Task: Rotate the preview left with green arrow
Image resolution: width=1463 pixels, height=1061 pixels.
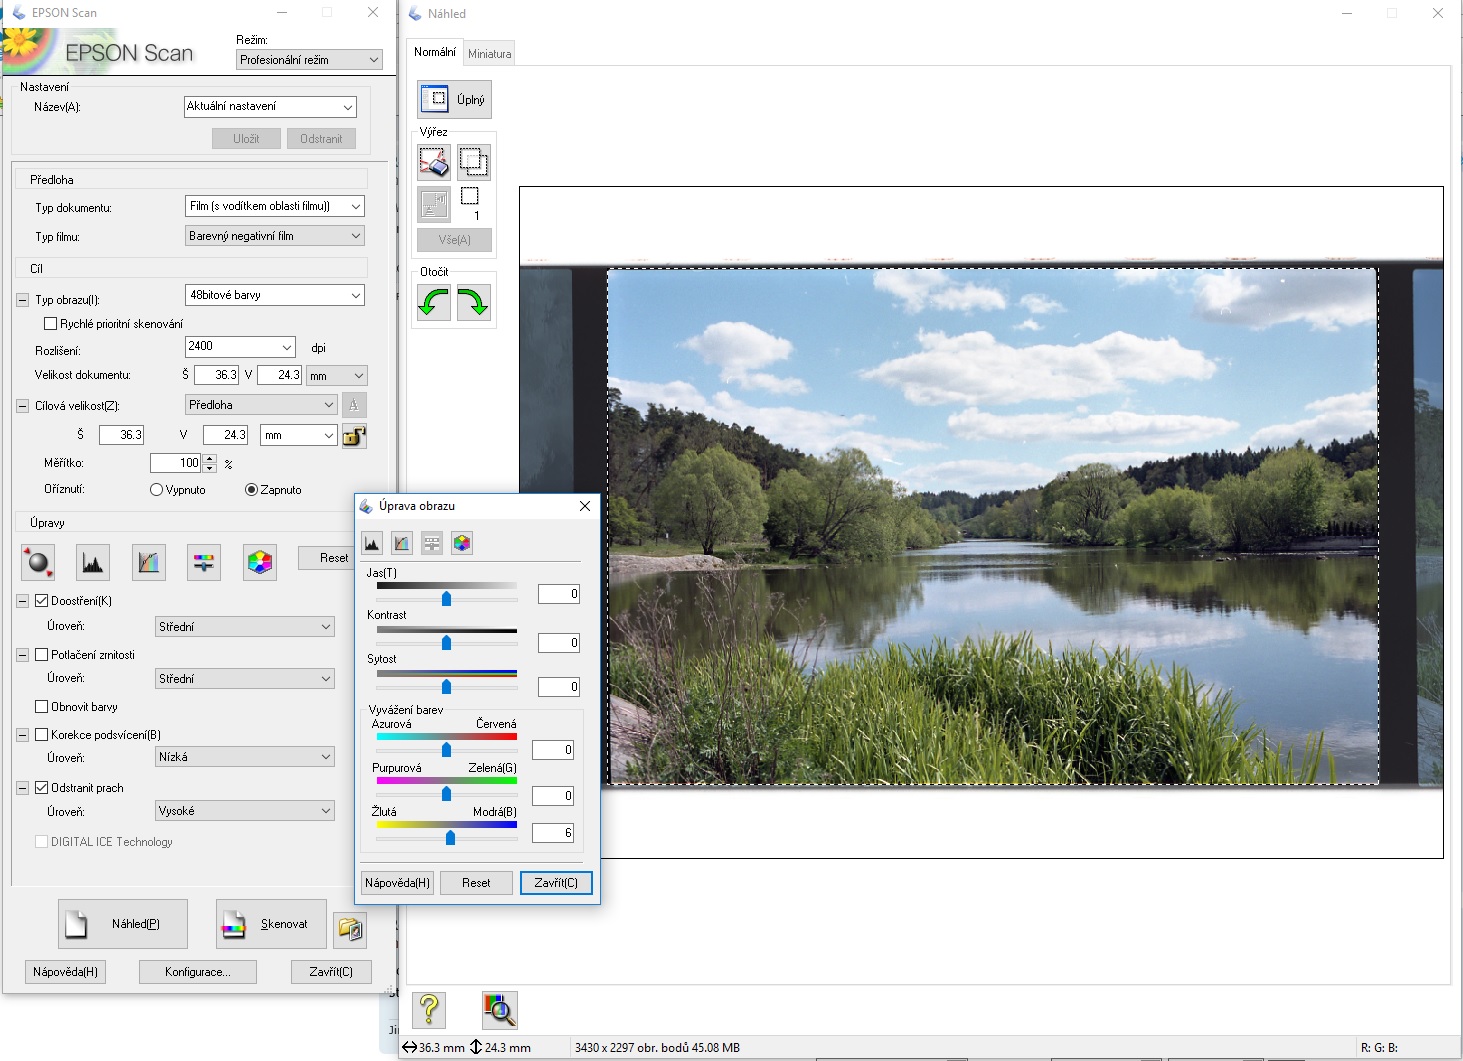Action: point(434,302)
